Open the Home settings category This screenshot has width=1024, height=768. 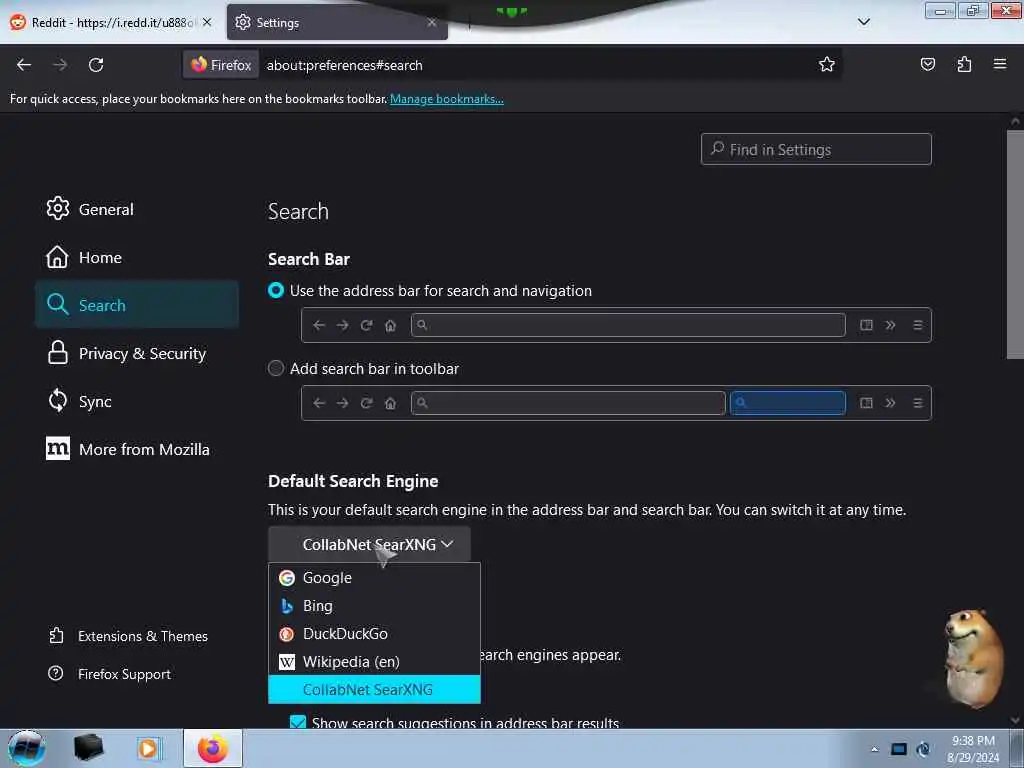[x=137, y=257]
